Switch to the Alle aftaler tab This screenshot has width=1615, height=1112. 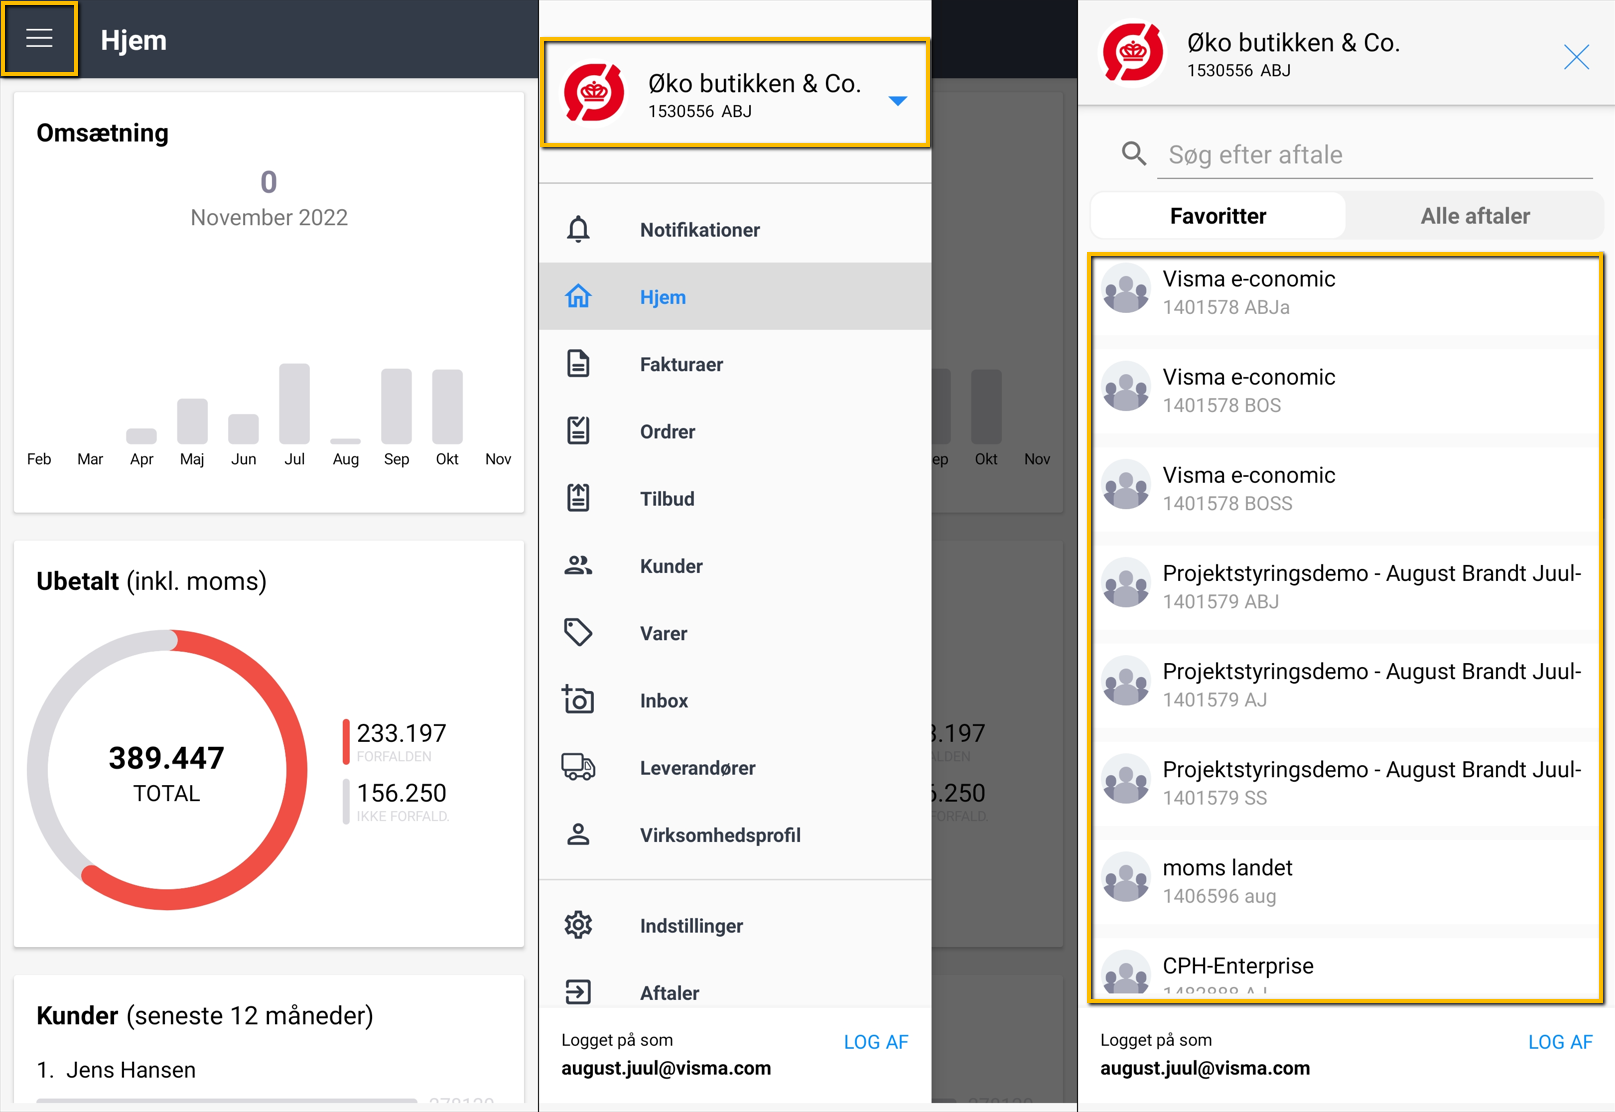[x=1475, y=216]
